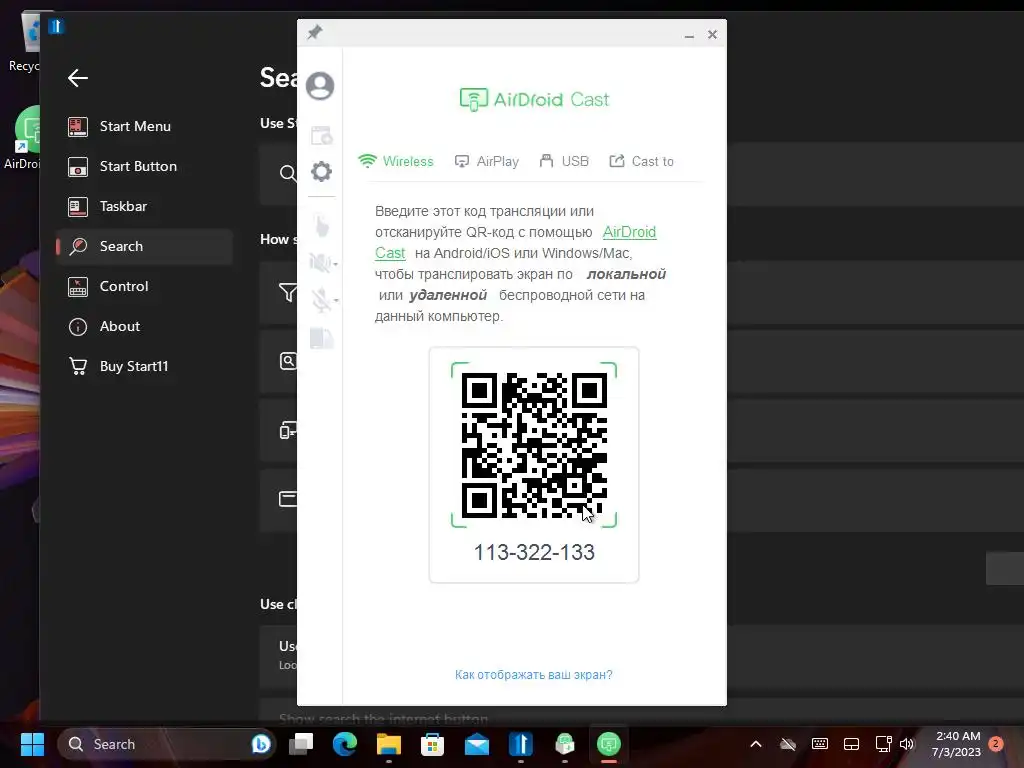This screenshot has height=768, width=1024.
Task: Open Start11 app from taskbar
Action: tap(520, 744)
